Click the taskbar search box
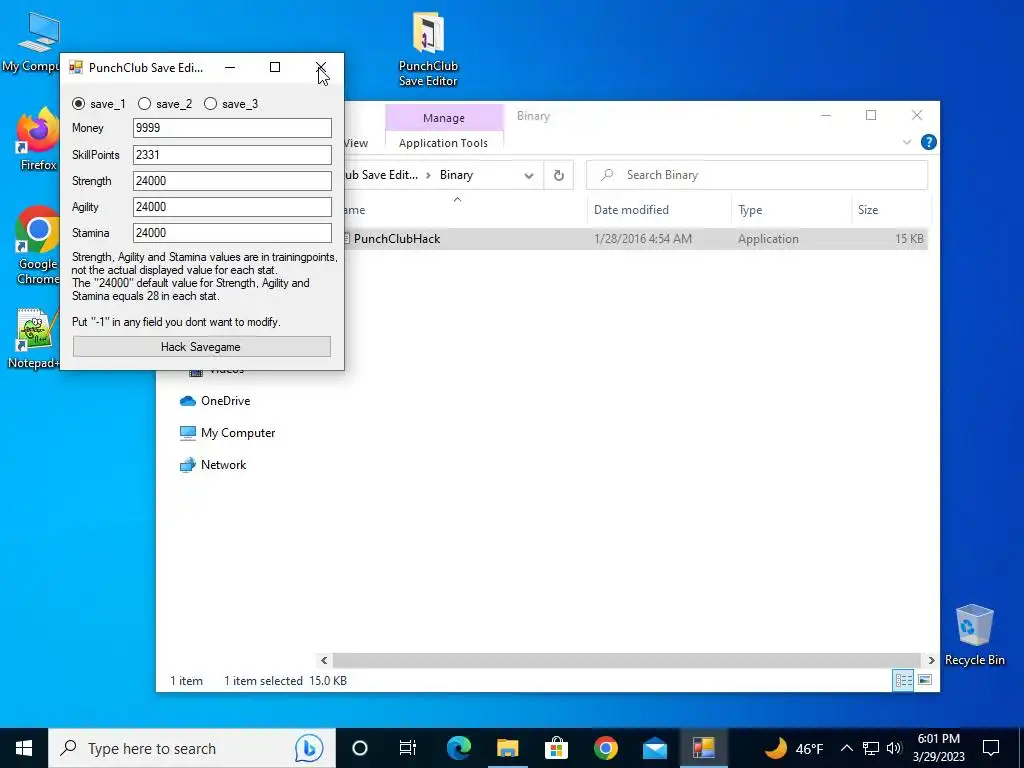1024x768 pixels. pyautogui.click(x=191, y=748)
